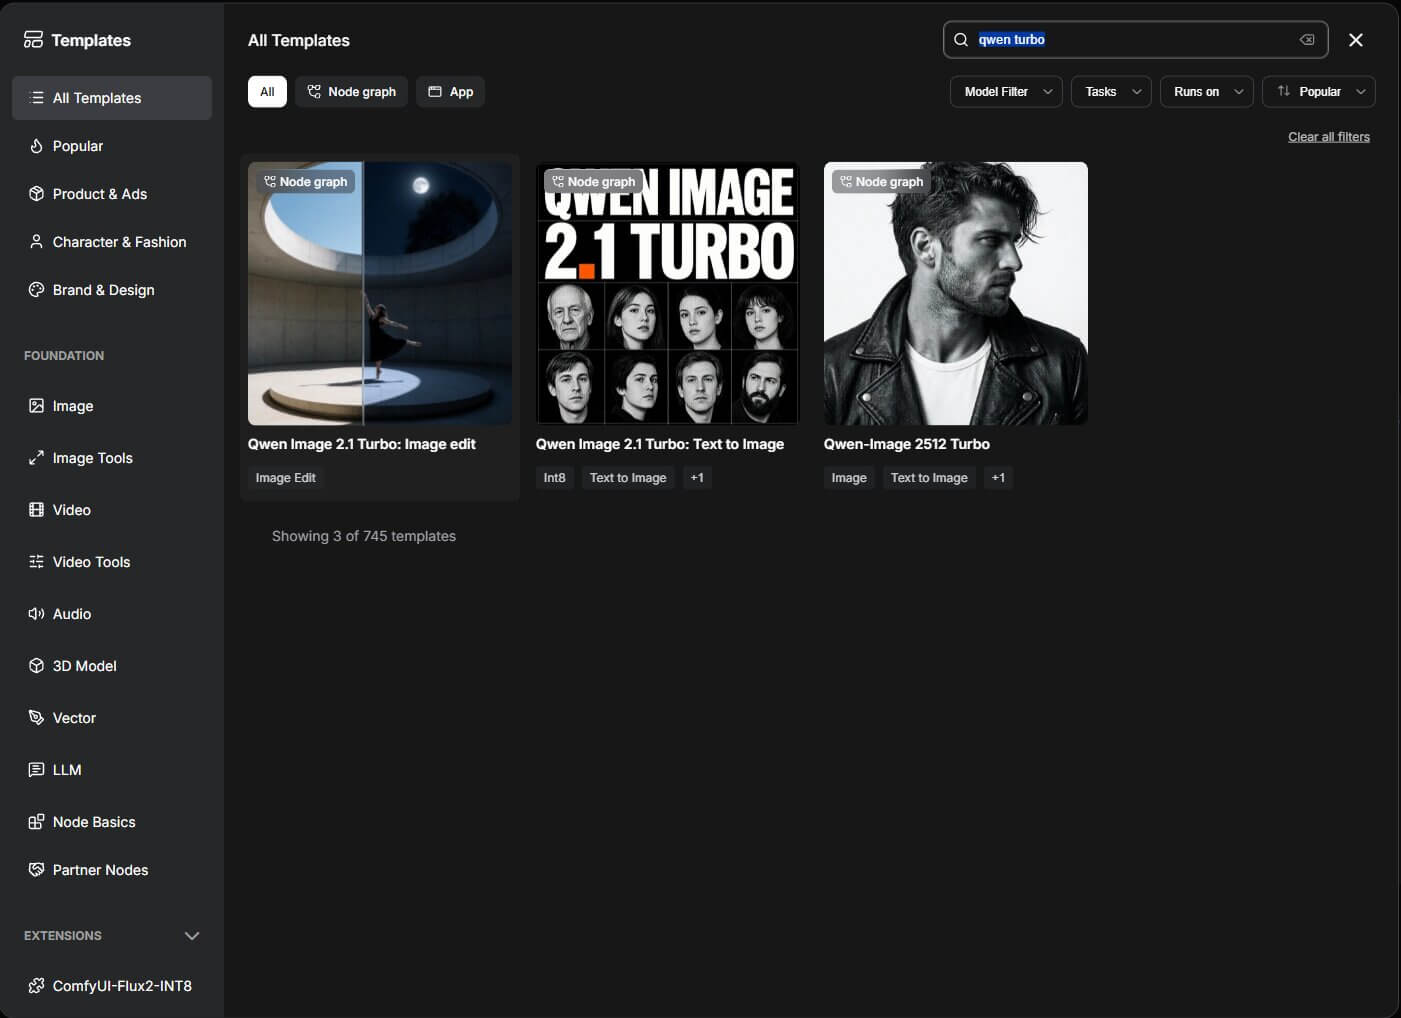
Task: Click the Qwen-Image 2512 Turbo title text
Action: pyautogui.click(x=907, y=444)
